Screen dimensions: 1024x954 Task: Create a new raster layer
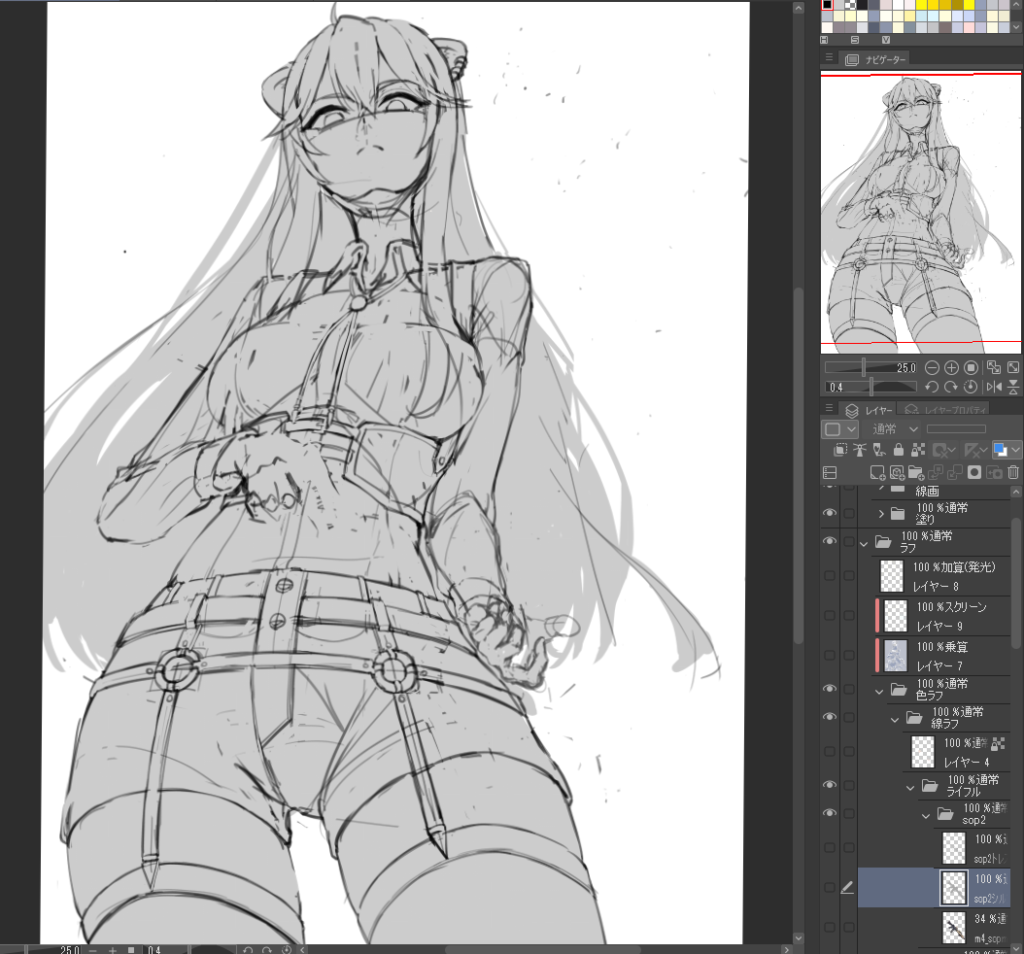(x=877, y=472)
